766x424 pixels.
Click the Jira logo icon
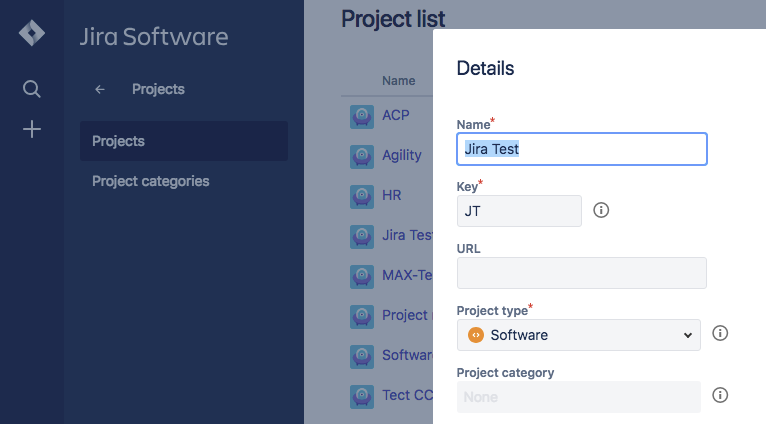click(32, 34)
